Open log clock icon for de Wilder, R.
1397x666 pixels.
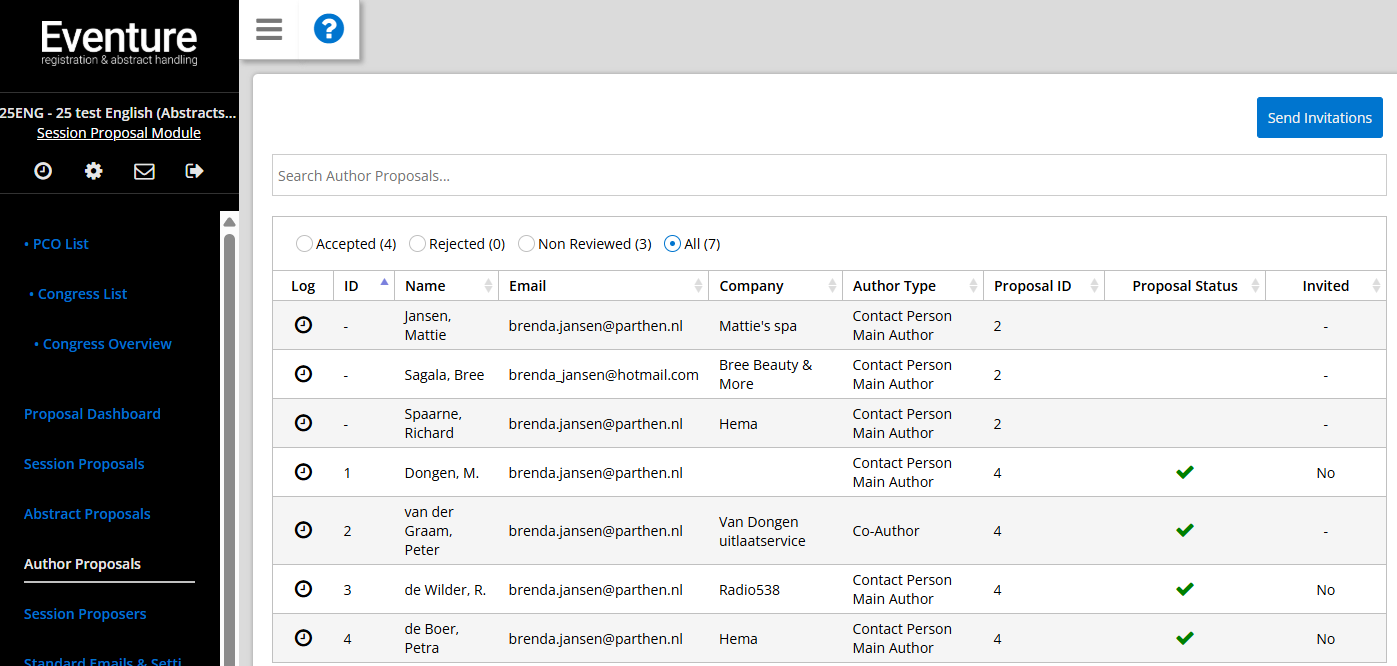click(x=303, y=589)
